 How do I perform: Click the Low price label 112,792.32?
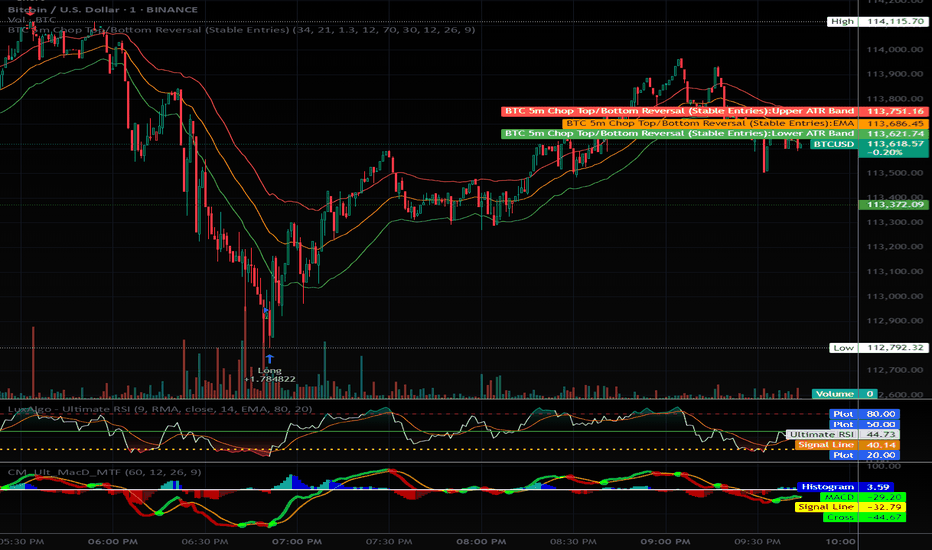point(879,348)
